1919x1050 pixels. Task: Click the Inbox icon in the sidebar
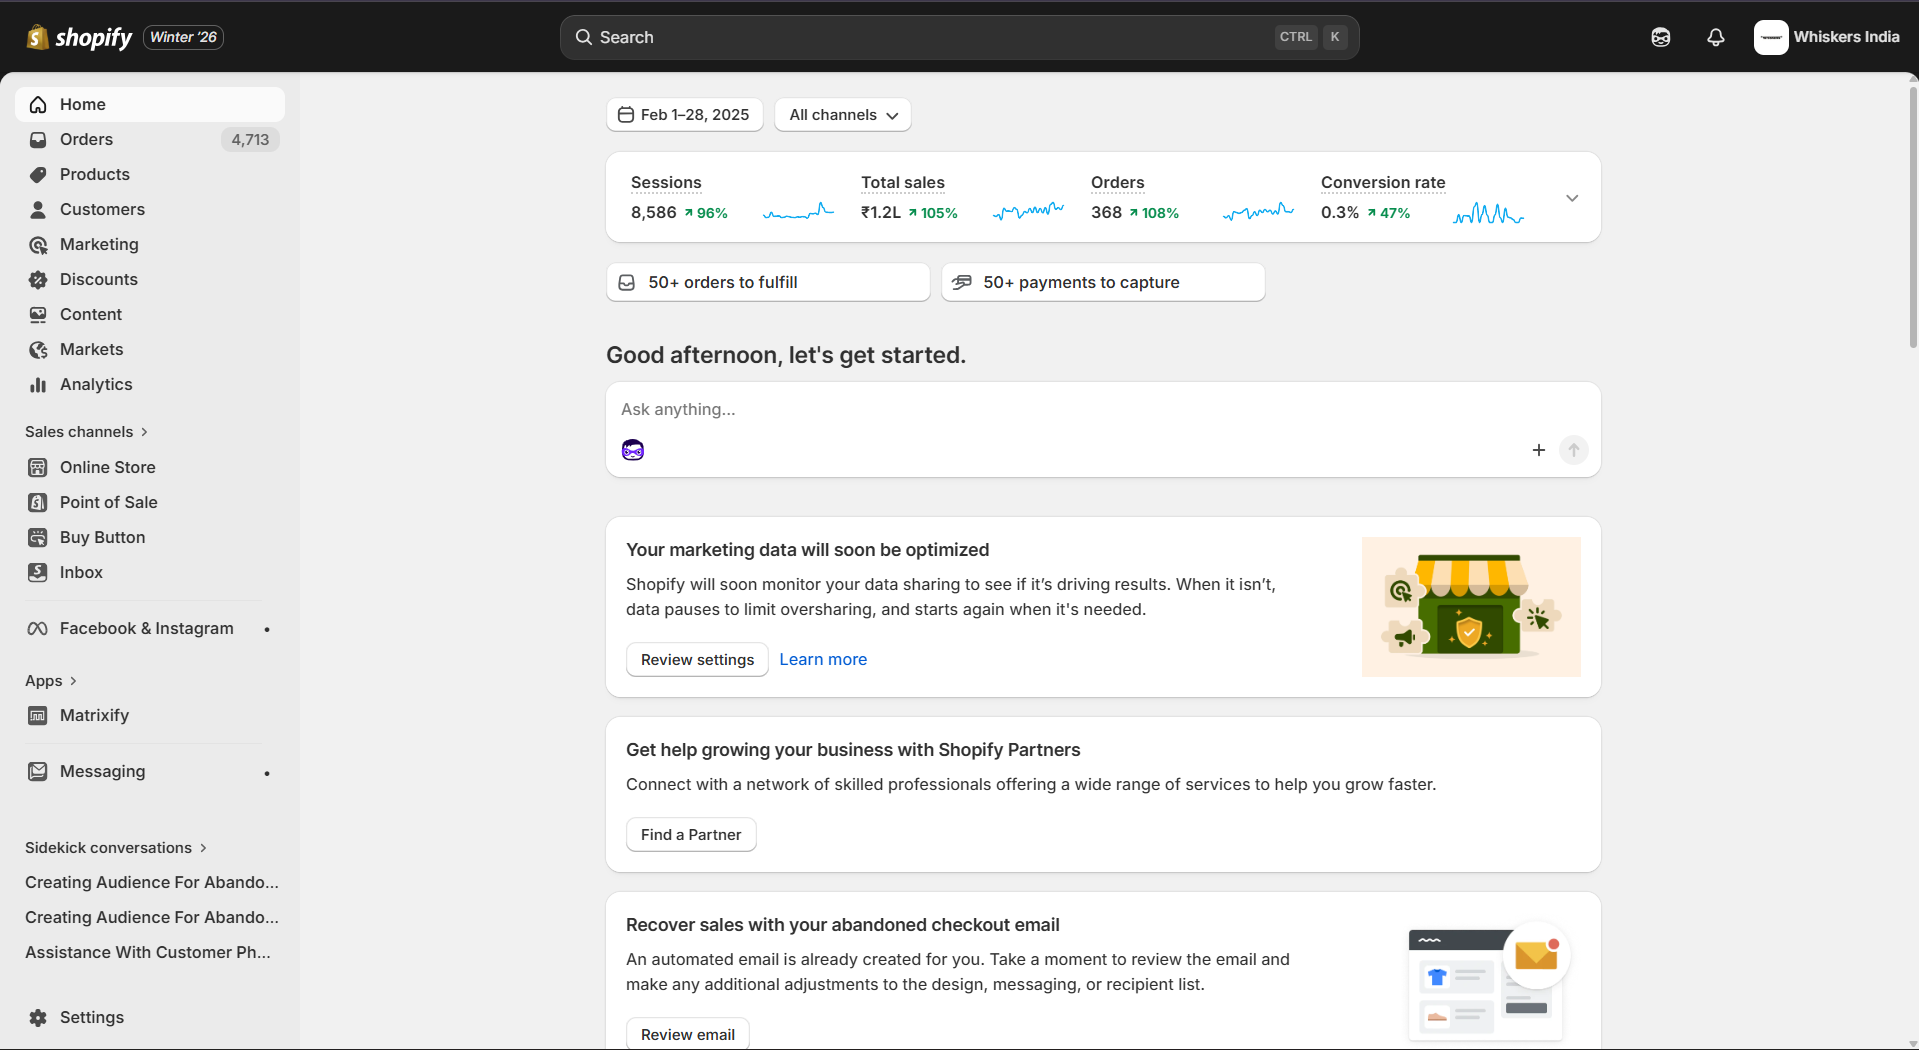(38, 572)
